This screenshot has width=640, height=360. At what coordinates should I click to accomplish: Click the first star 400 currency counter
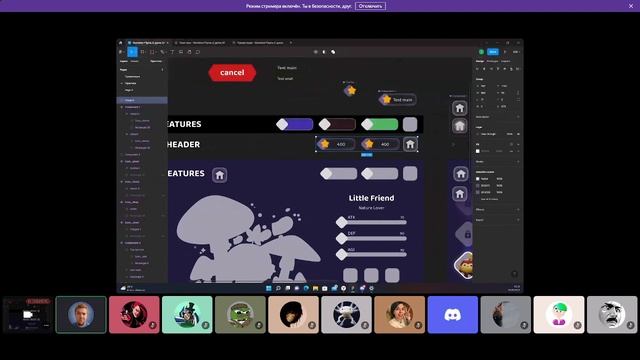point(337,144)
